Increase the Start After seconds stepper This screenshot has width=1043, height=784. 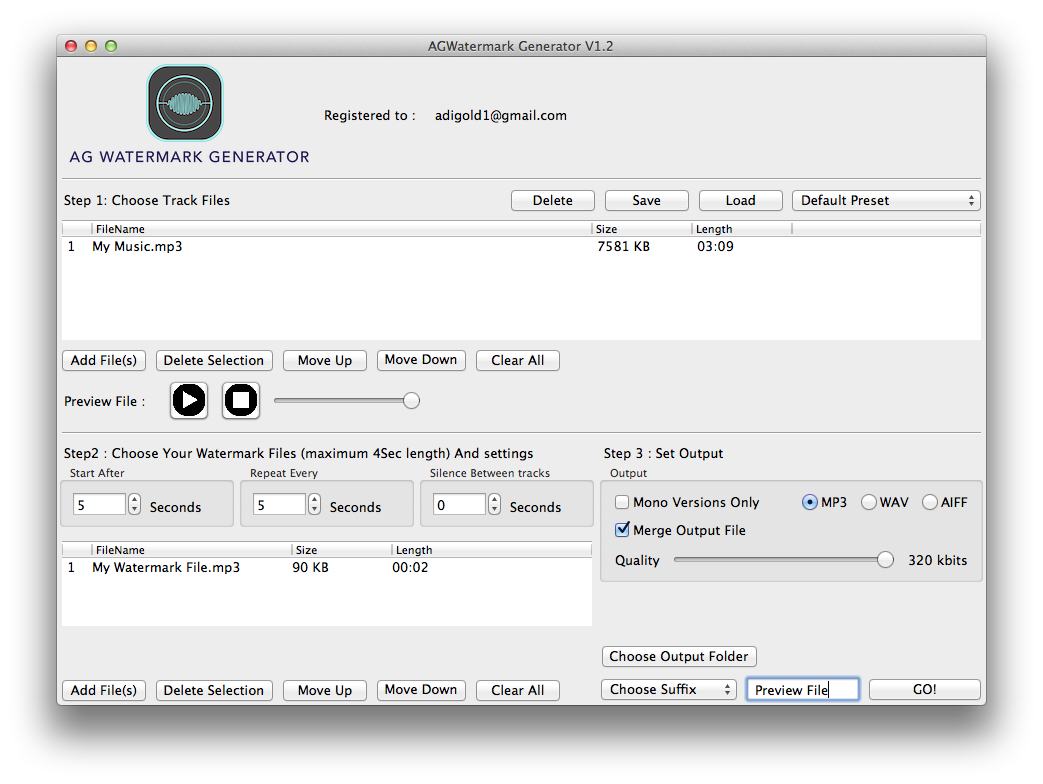[x=135, y=500]
